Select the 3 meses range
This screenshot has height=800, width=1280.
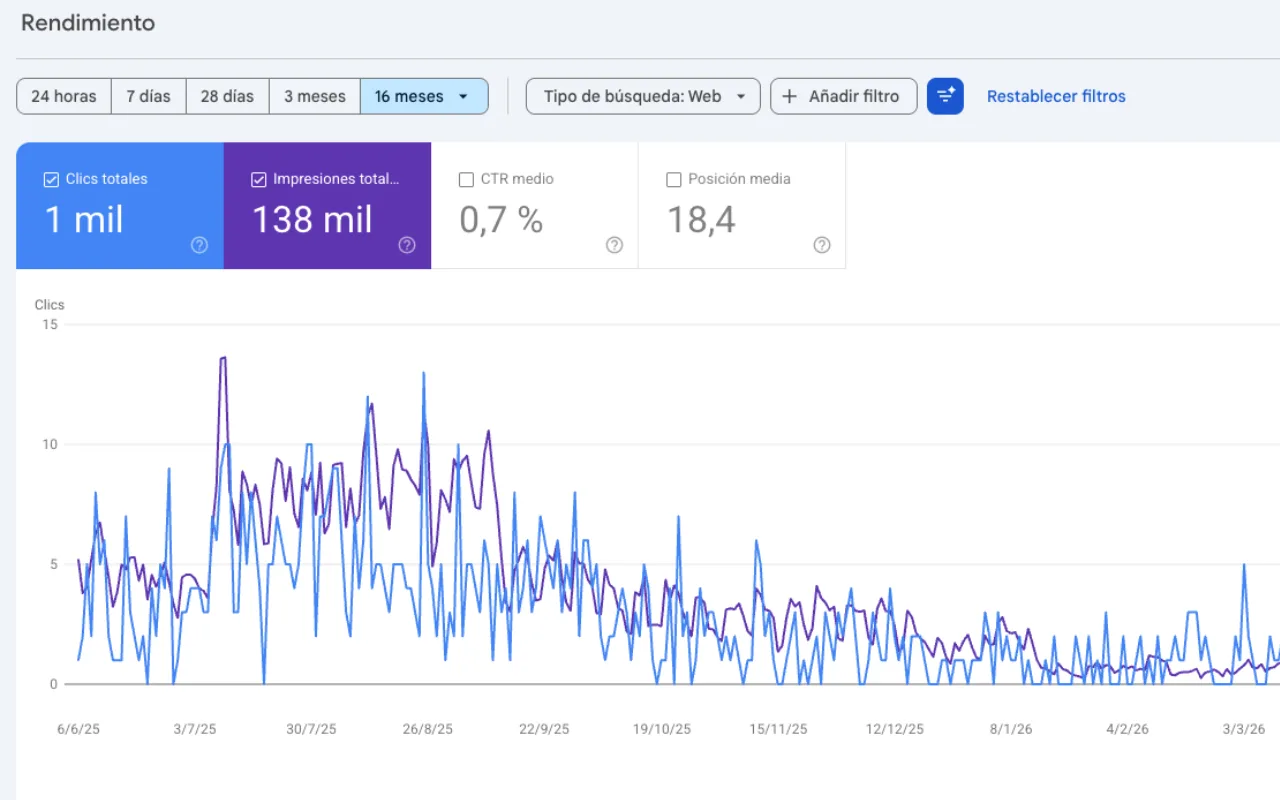coord(315,96)
